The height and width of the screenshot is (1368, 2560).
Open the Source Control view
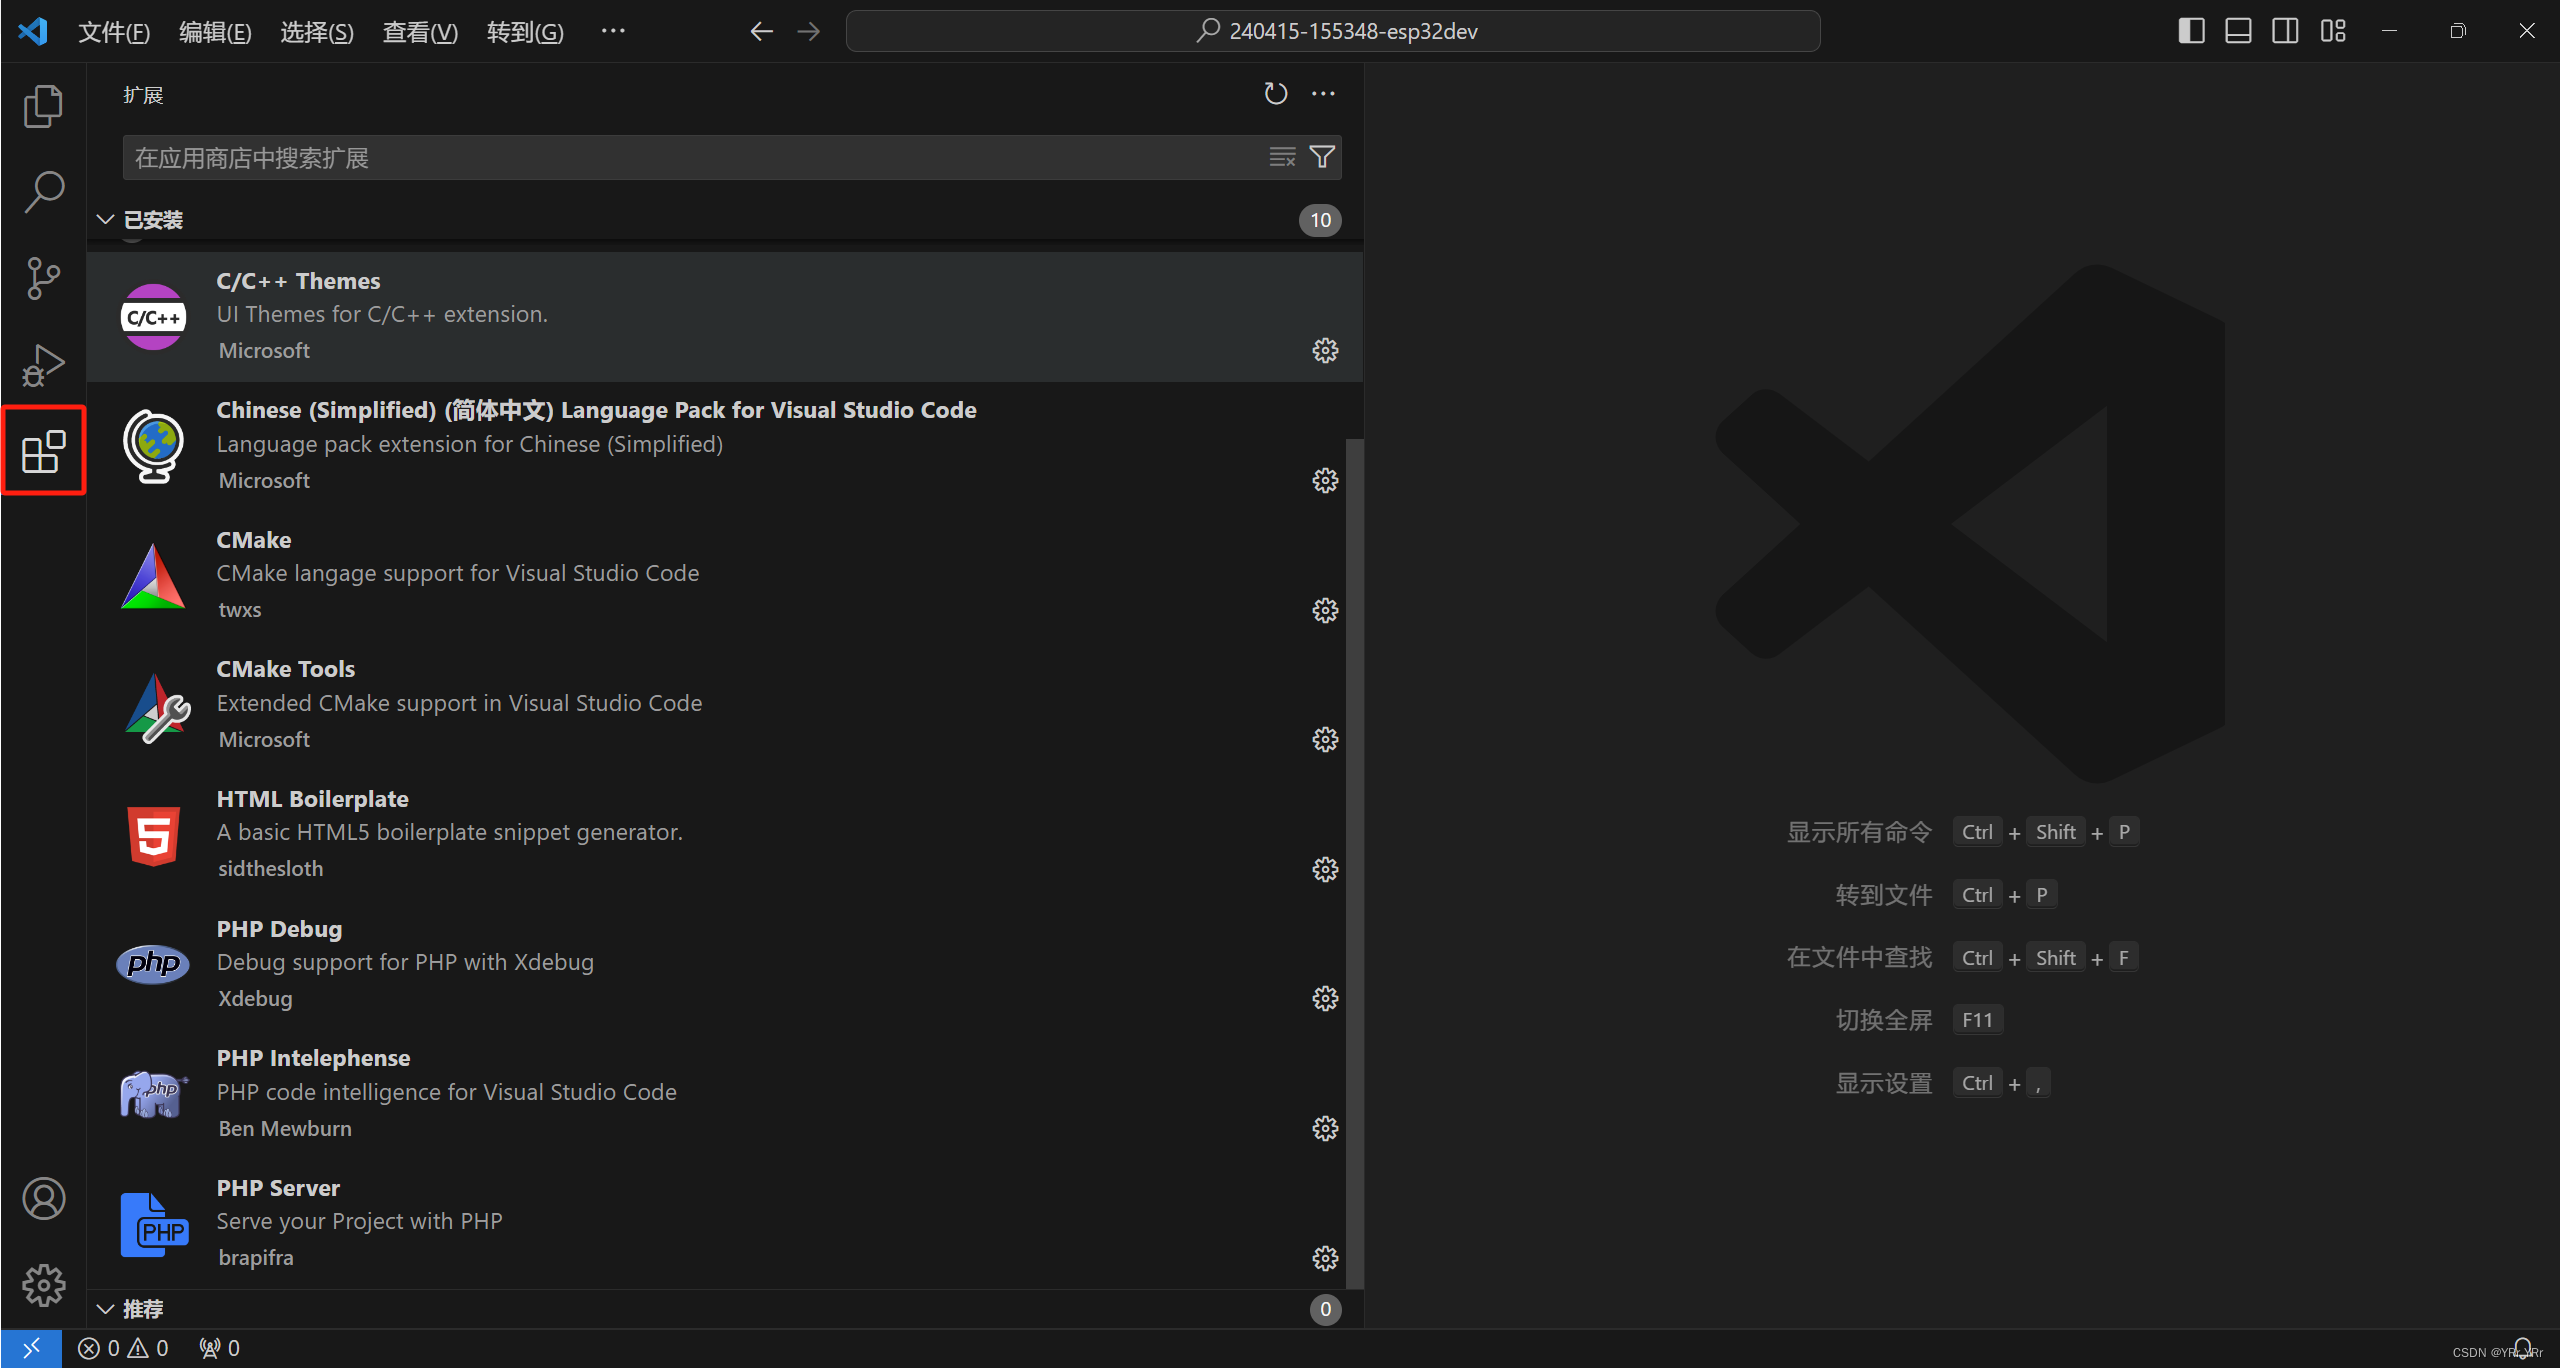pyautogui.click(x=43, y=278)
